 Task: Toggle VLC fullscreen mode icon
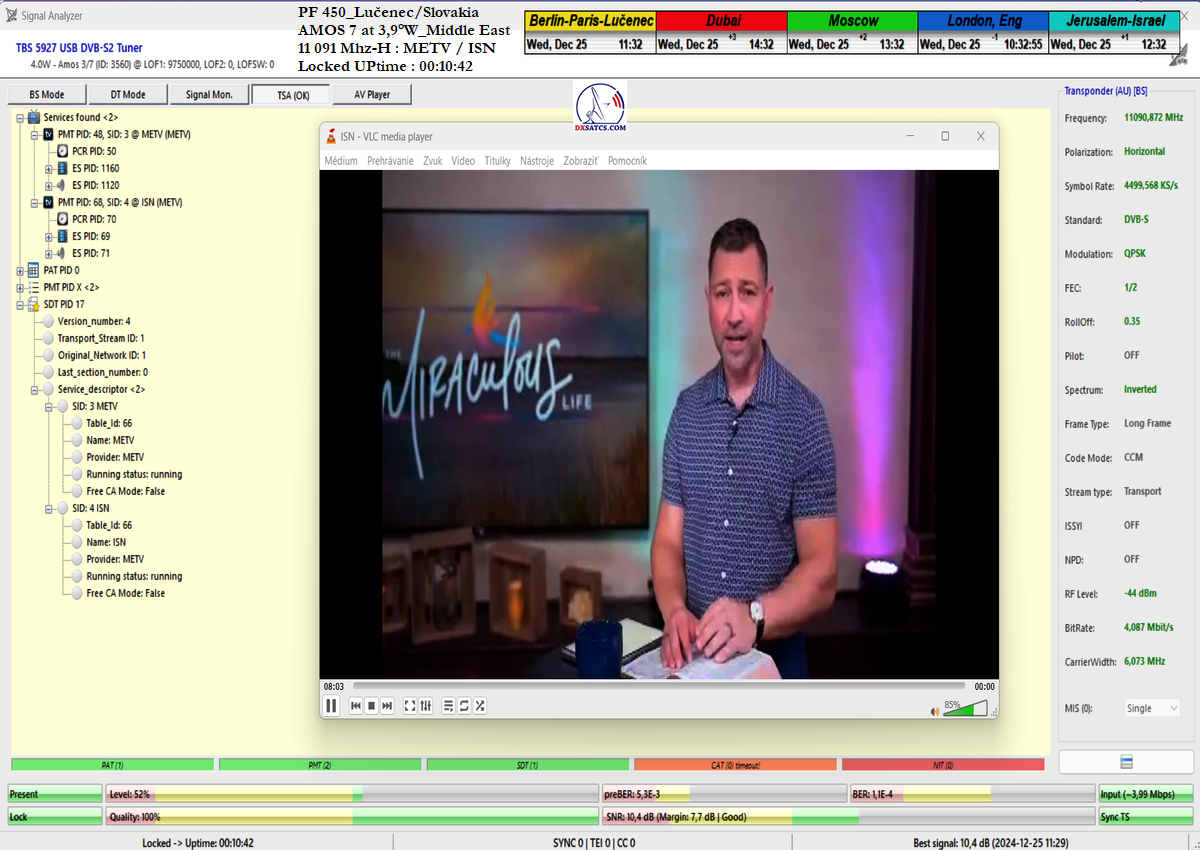(x=410, y=706)
